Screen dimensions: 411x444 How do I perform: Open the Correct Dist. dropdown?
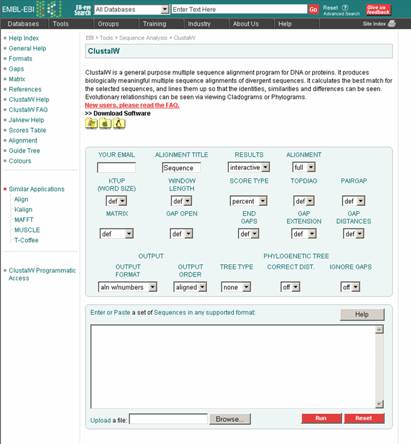(x=290, y=287)
